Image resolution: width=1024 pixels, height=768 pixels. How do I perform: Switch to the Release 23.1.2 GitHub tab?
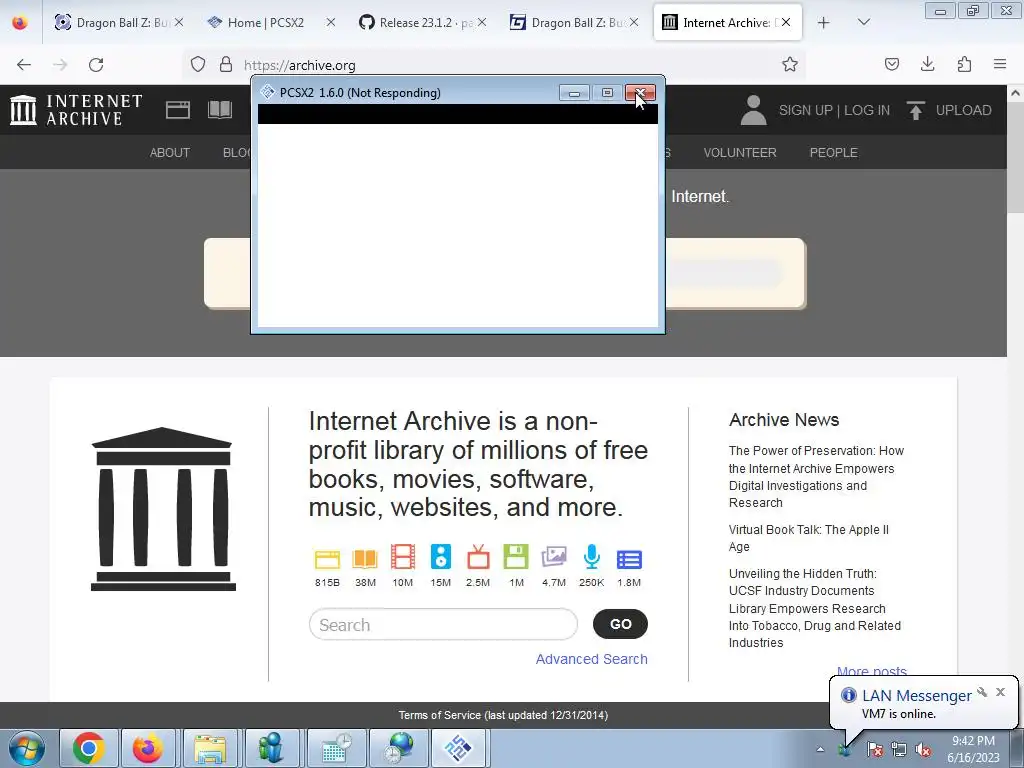pyautogui.click(x=425, y=23)
